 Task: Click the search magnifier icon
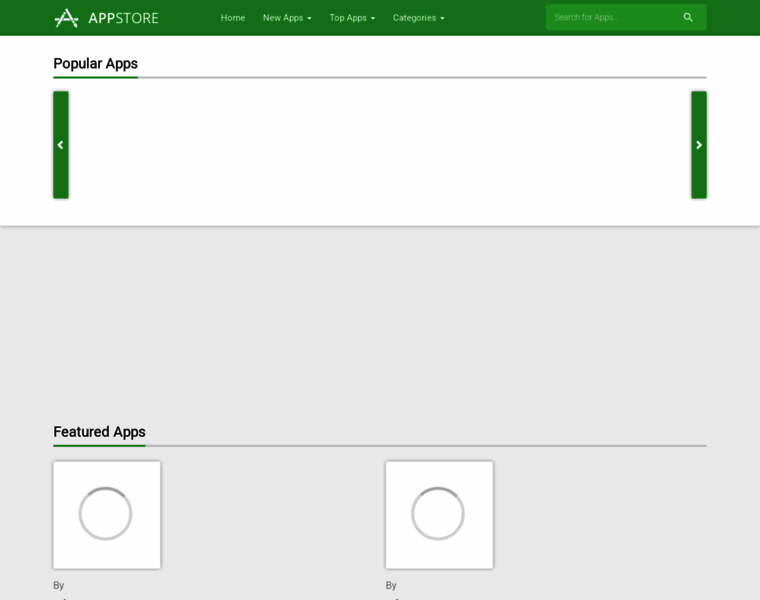click(x=688, y=17)
